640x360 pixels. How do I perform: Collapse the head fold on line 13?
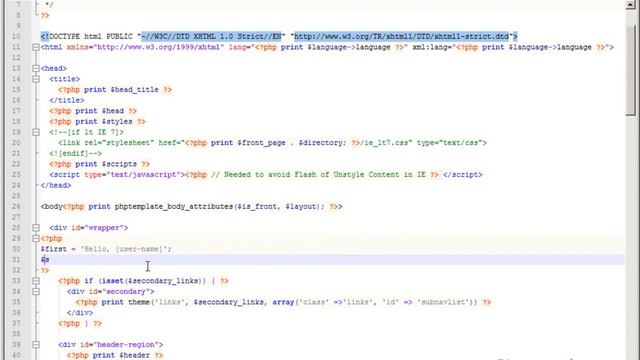click(x=36, y=69)
